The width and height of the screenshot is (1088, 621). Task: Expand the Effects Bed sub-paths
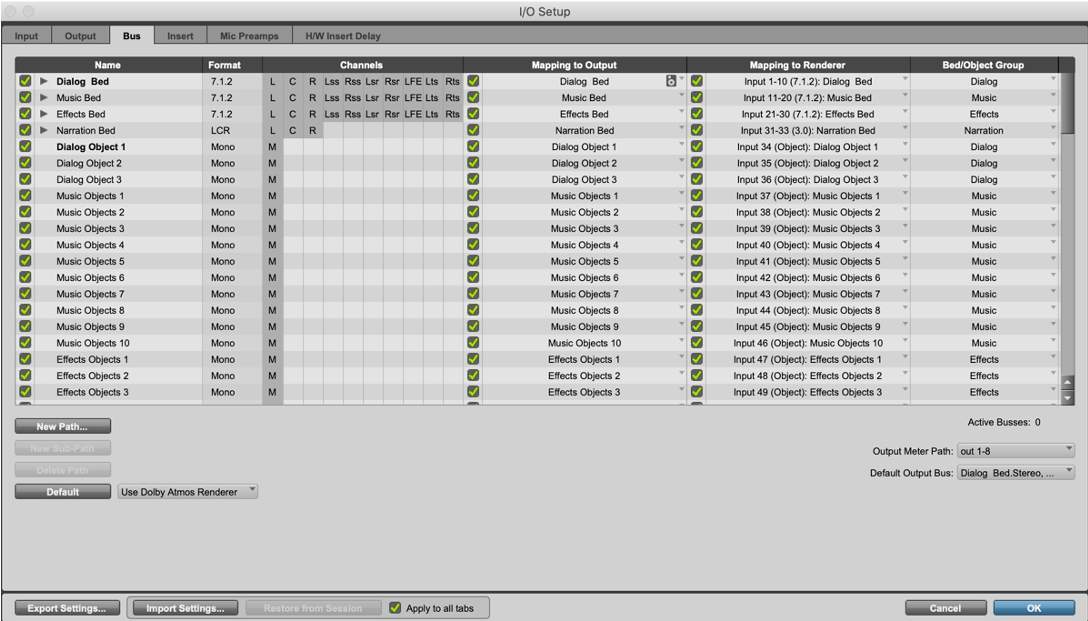(x=43, y=114)
